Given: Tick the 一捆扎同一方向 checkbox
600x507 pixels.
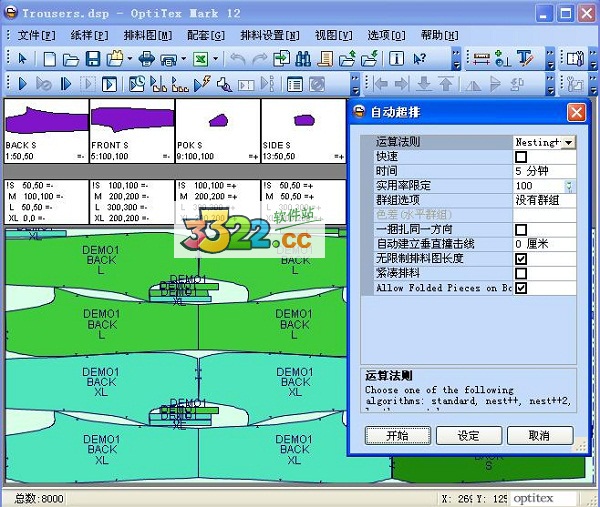Looking at the screenshot, I should click(521, 230).
